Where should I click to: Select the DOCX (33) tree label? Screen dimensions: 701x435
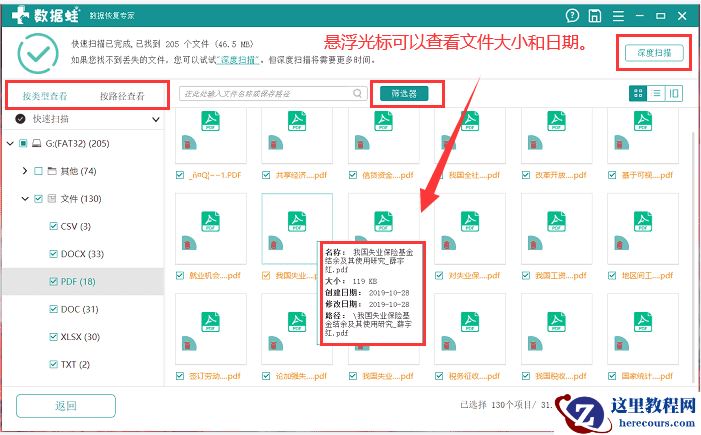coord(82,254)
